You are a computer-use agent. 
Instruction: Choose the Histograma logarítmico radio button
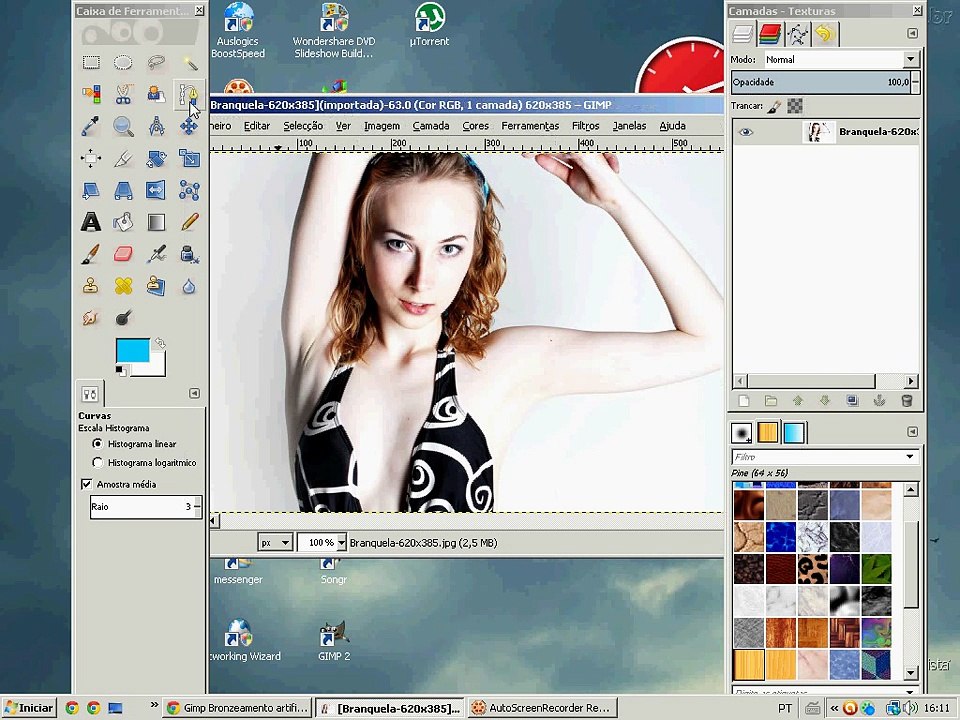point(97,462)
